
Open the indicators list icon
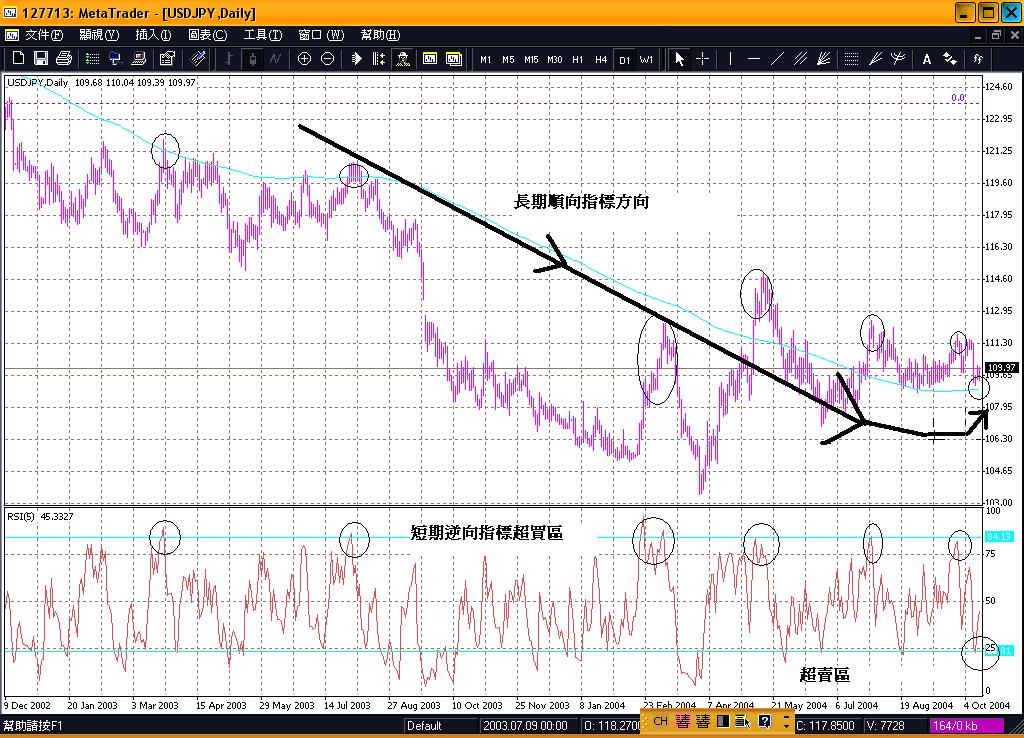[x=978, y=59]
